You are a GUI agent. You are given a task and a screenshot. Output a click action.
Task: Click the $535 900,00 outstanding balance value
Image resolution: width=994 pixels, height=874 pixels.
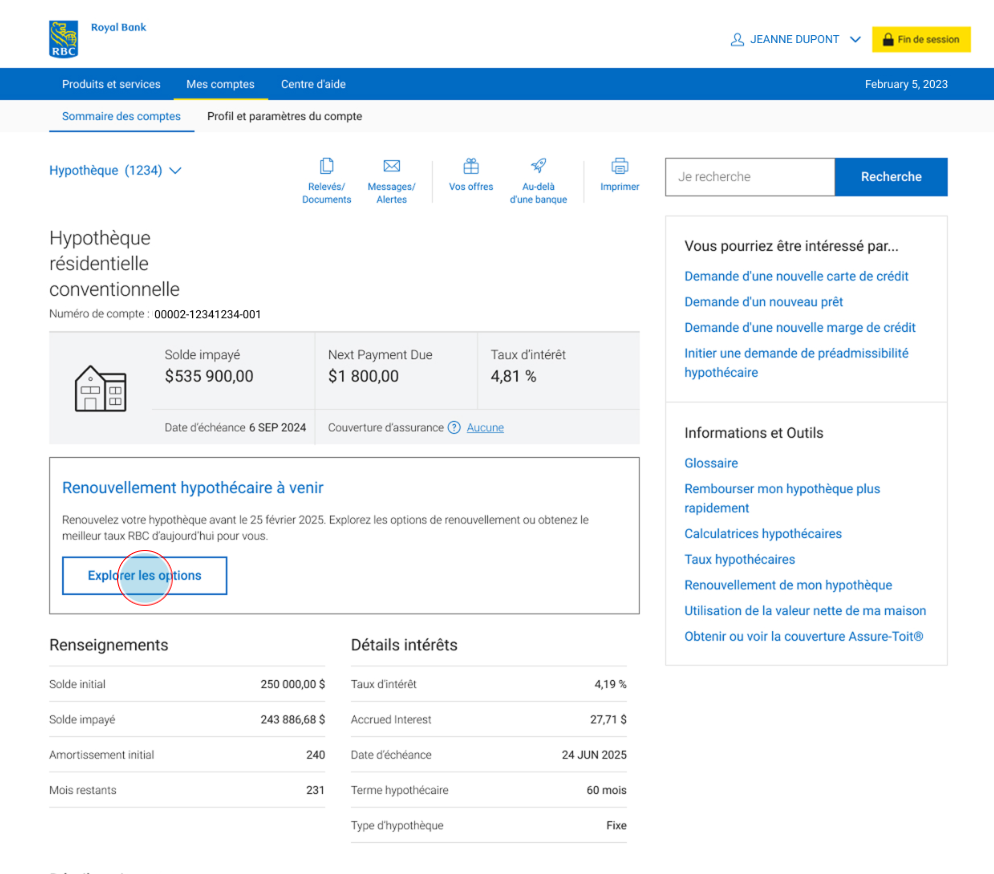[x=209, y=376]
